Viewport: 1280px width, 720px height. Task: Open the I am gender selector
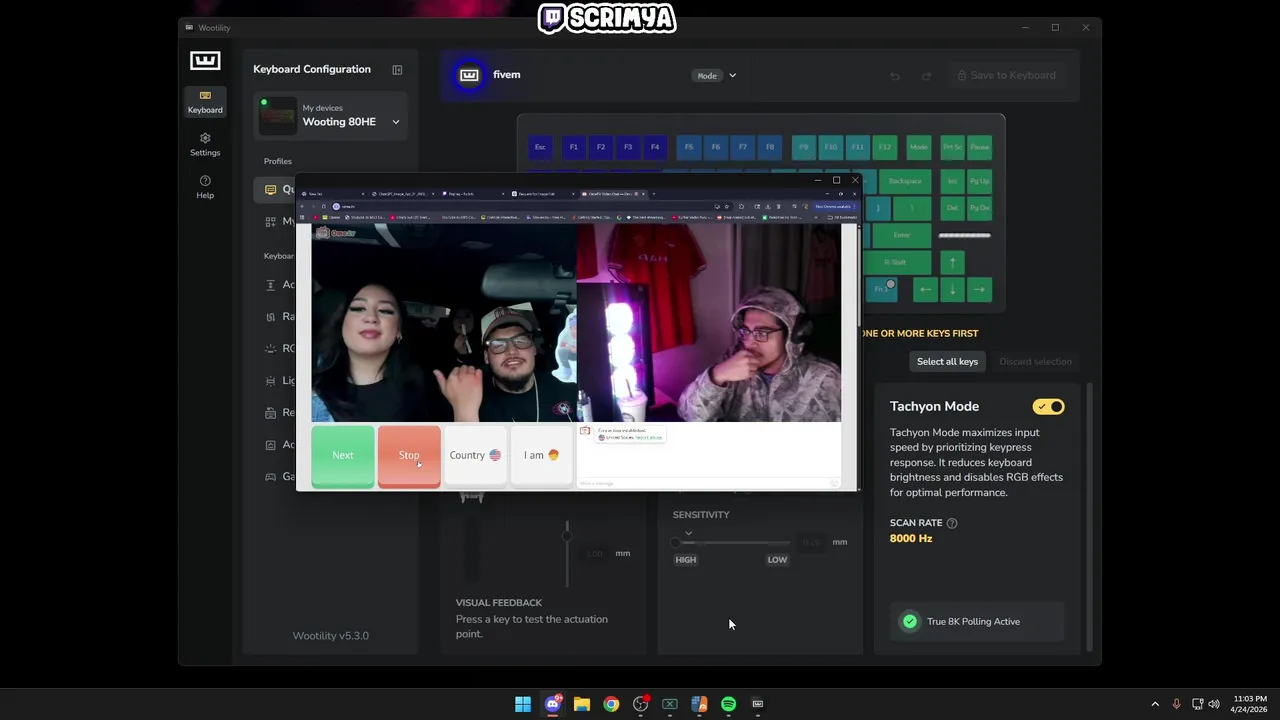coord(541,456)
